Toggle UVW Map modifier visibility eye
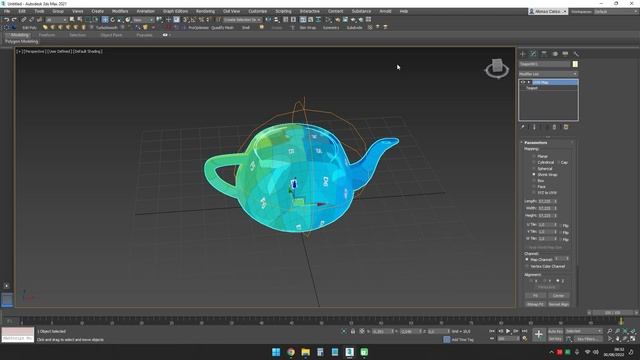Screen dimensions: 640x360 click(x=522, y=82)
